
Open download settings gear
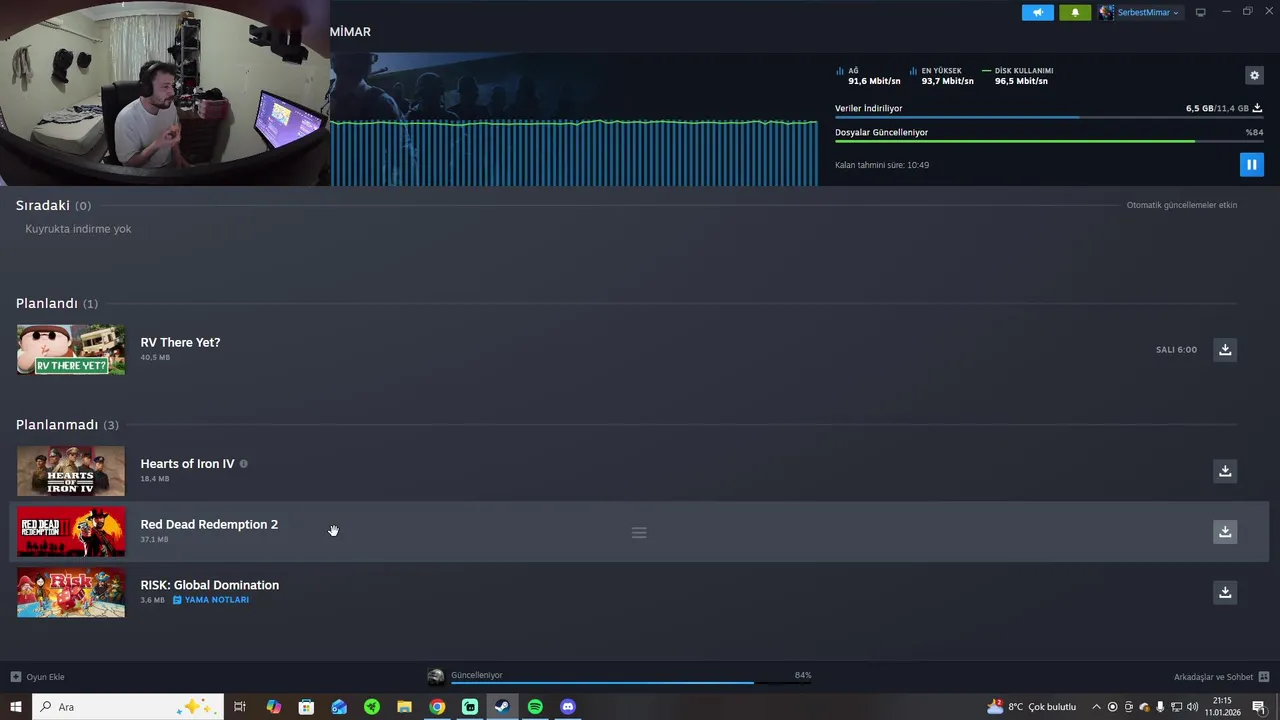pos(1254,75)
